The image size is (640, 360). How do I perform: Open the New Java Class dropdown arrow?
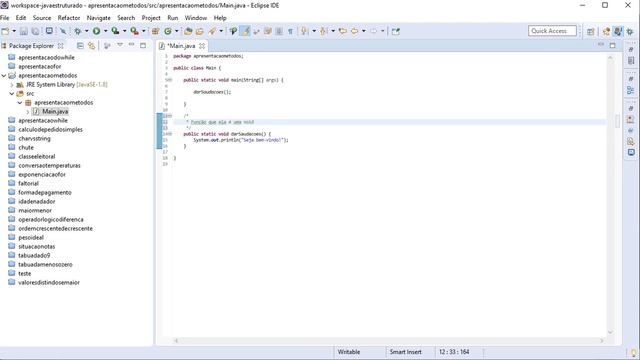[x=177, y=31]
